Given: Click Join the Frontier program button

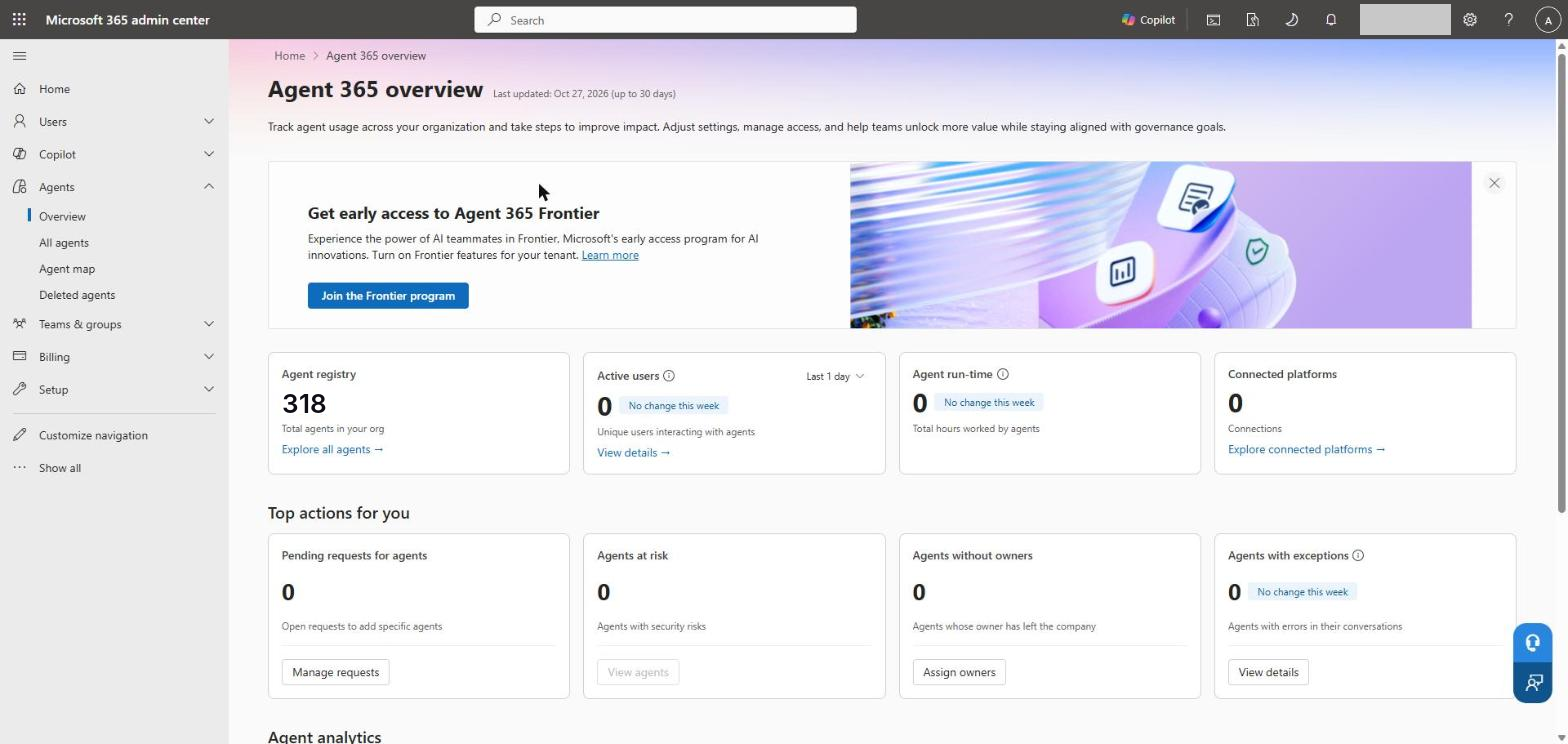Looking at the screenshot, I should pos(388,296).
